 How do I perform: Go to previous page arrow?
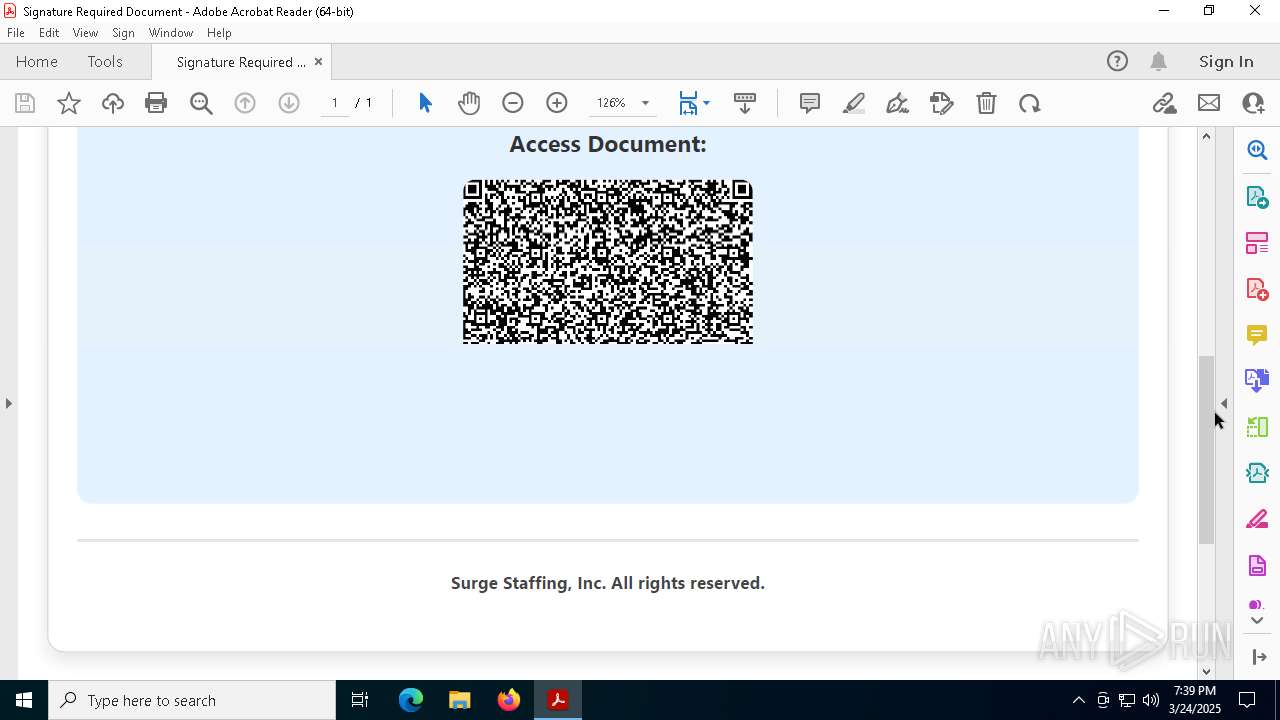(x=245, y=103)
